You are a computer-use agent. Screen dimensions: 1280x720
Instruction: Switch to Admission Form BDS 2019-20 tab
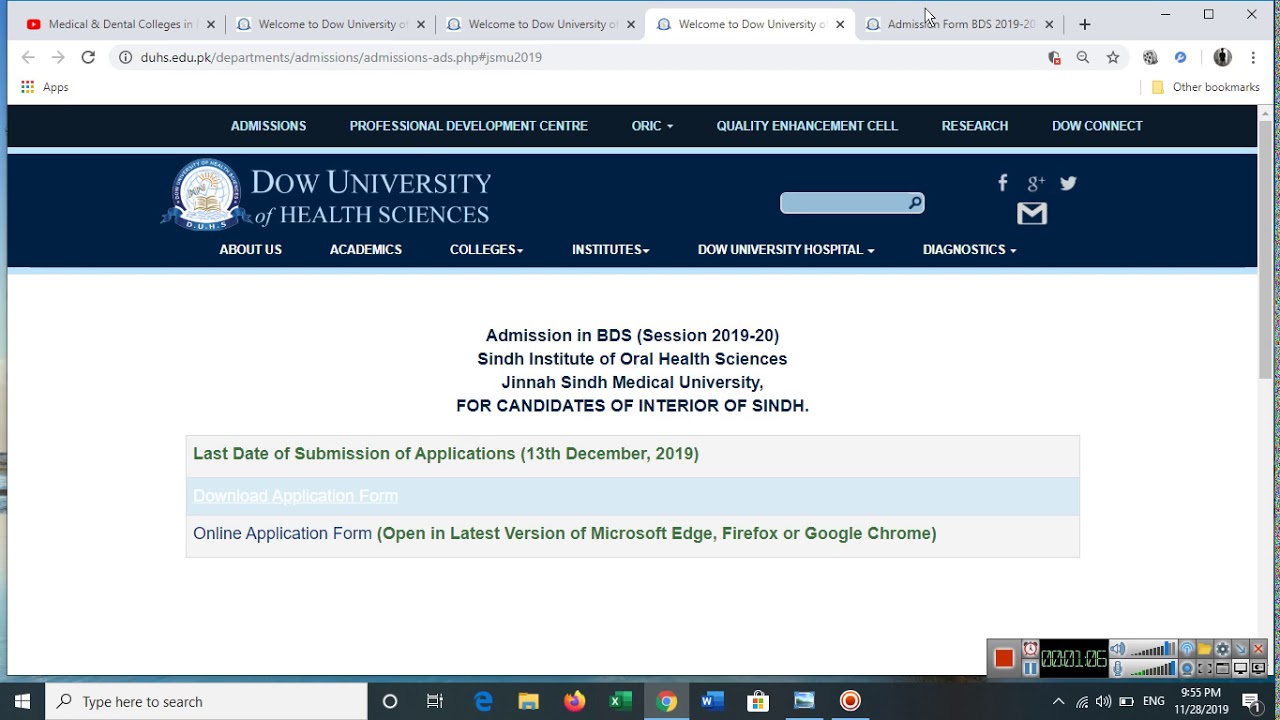pos(960,24)
